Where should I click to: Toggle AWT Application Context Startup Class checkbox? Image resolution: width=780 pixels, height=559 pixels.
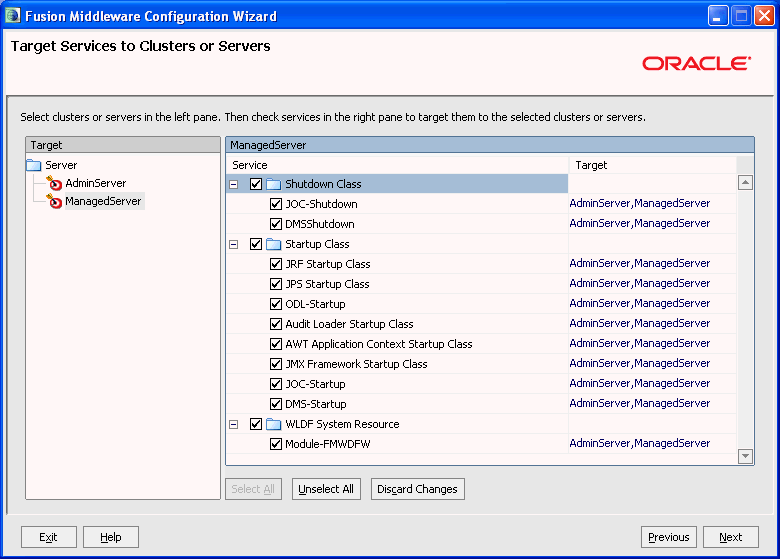(276, 344)
